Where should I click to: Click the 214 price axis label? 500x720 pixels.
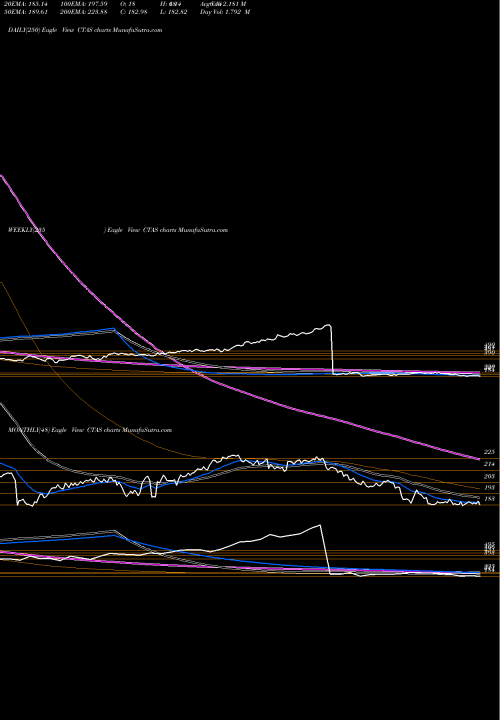[489, 464]
